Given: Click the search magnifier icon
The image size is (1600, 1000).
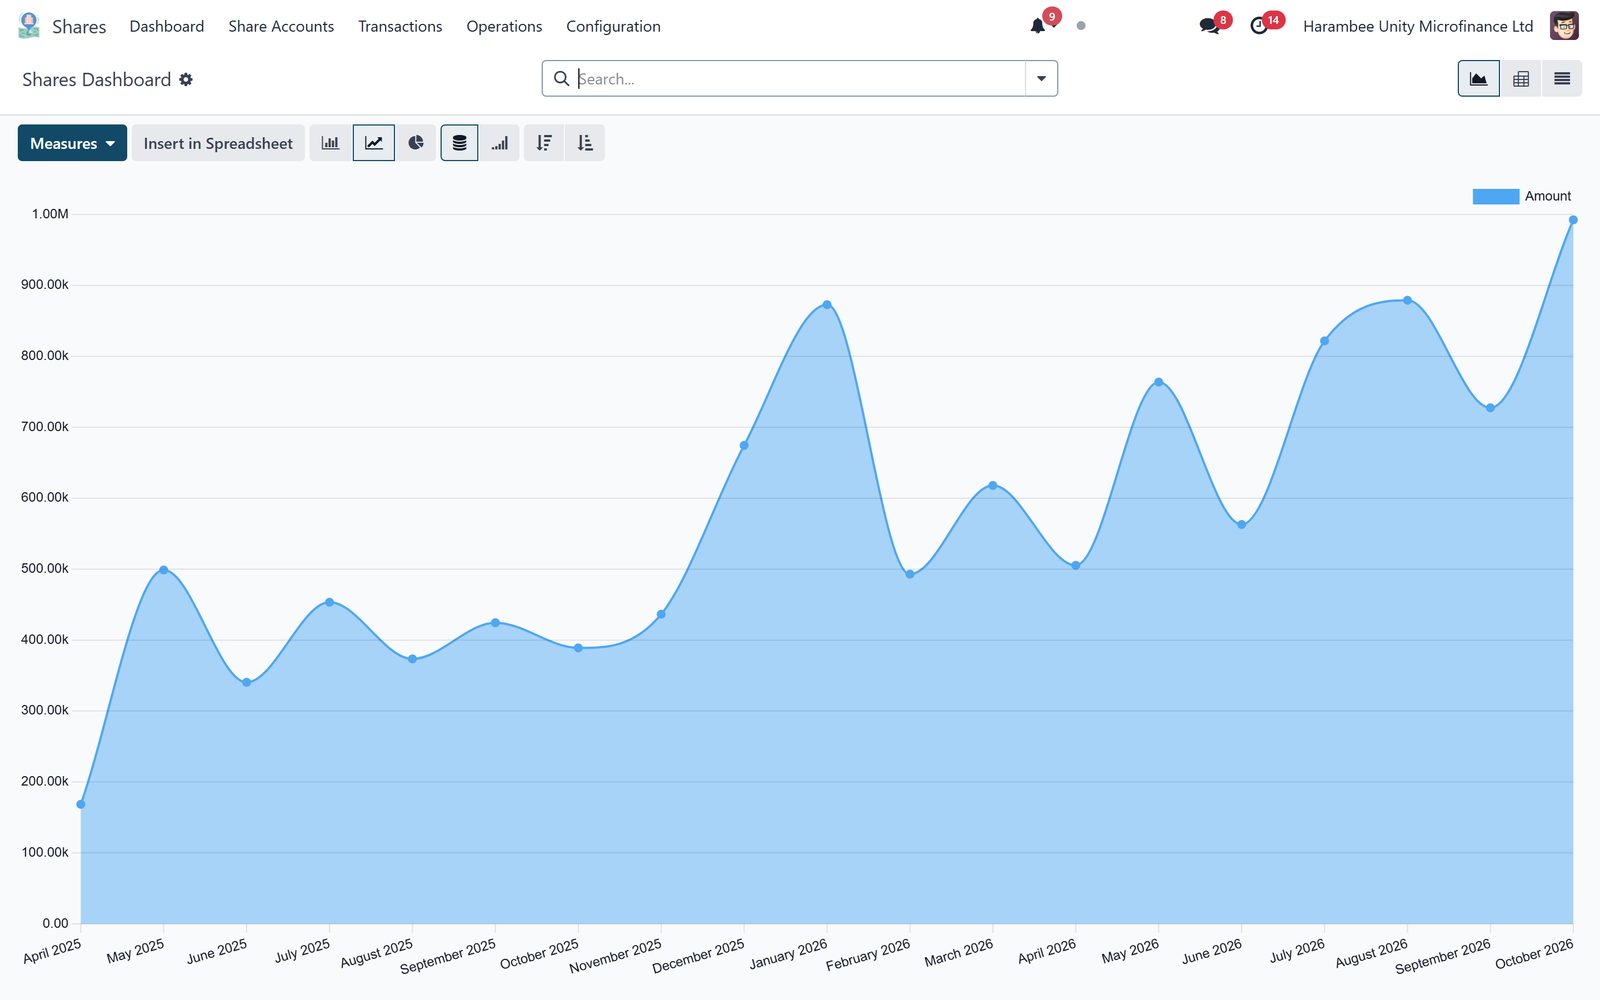Looking at the screenshot, I should click(x=561, y=78).
